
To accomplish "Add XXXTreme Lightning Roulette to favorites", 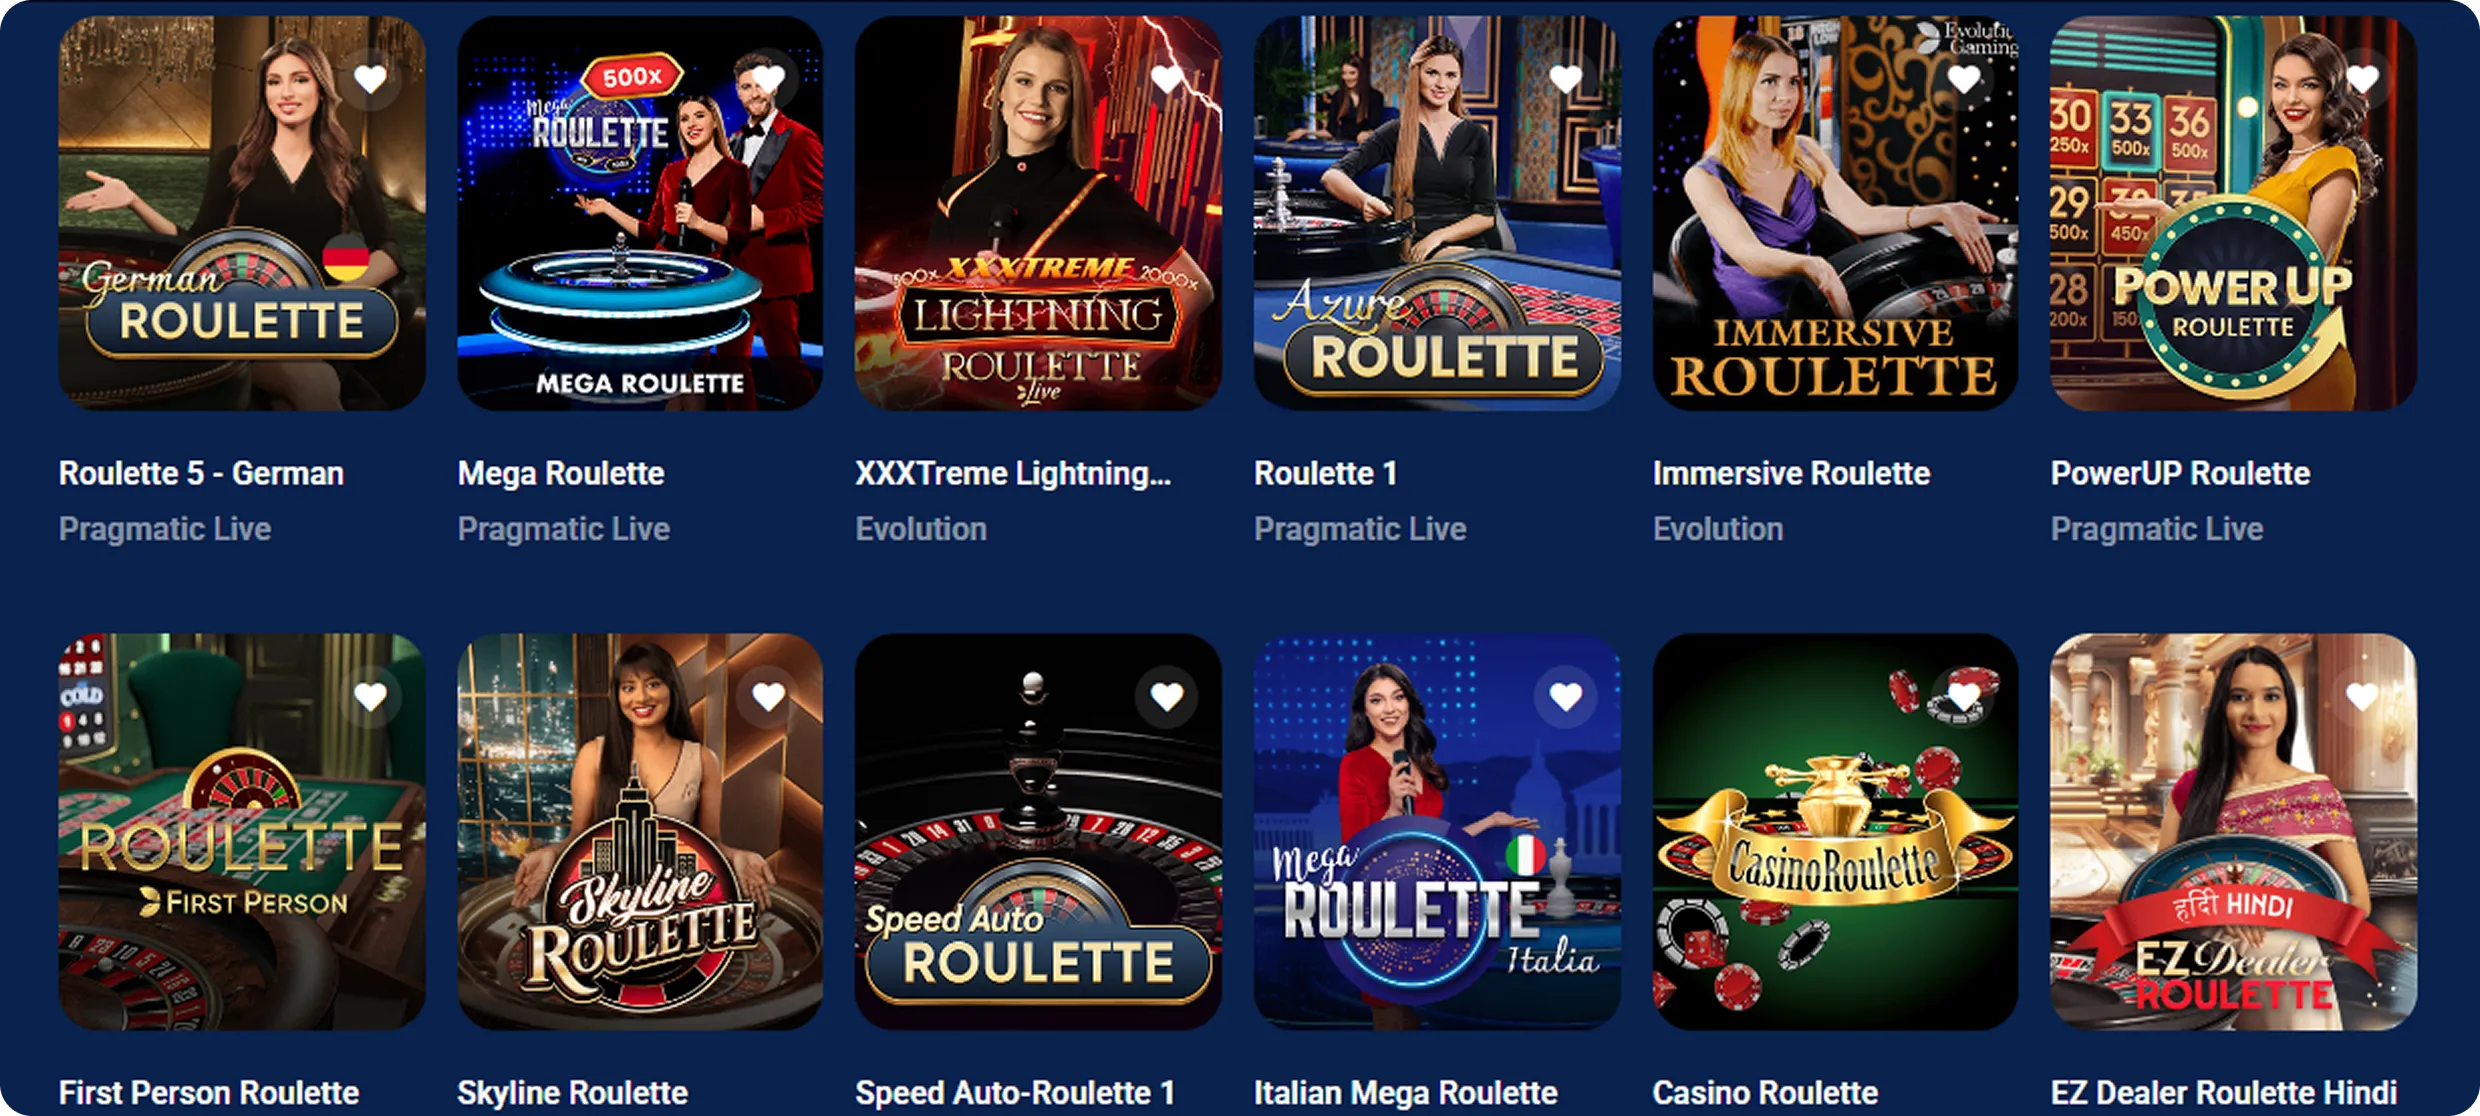I will click(1167, 79).
